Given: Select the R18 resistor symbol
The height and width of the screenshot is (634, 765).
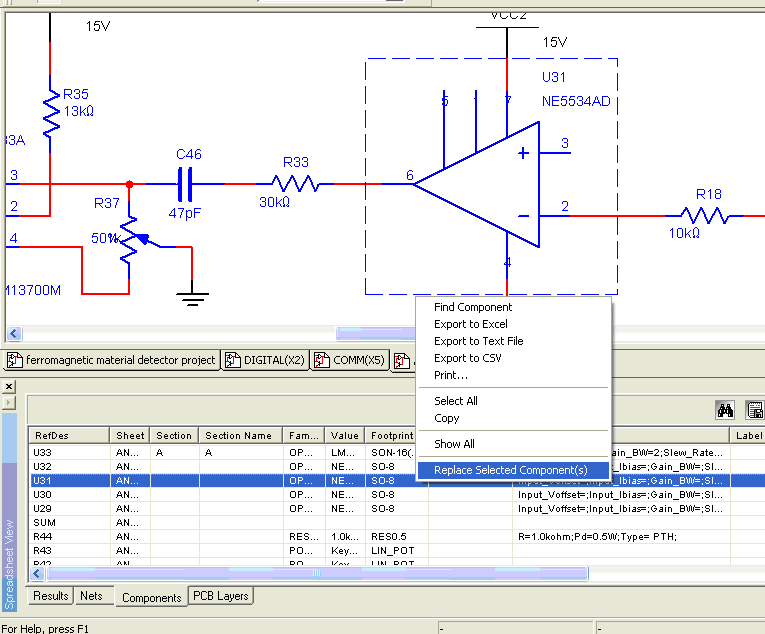Looking at the screenshot, I should pos(707,215).
